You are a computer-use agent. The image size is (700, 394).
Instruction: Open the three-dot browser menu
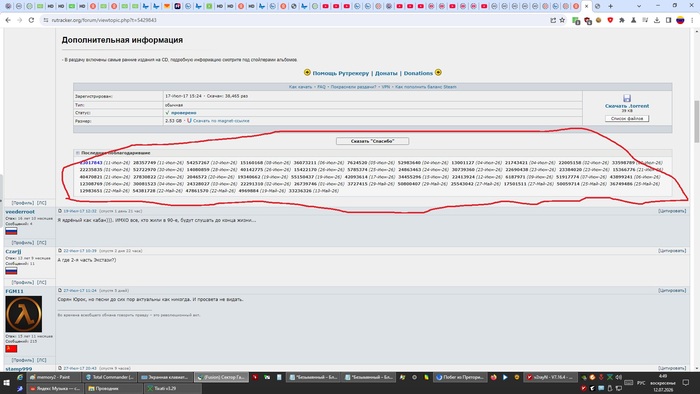[692, 20]
